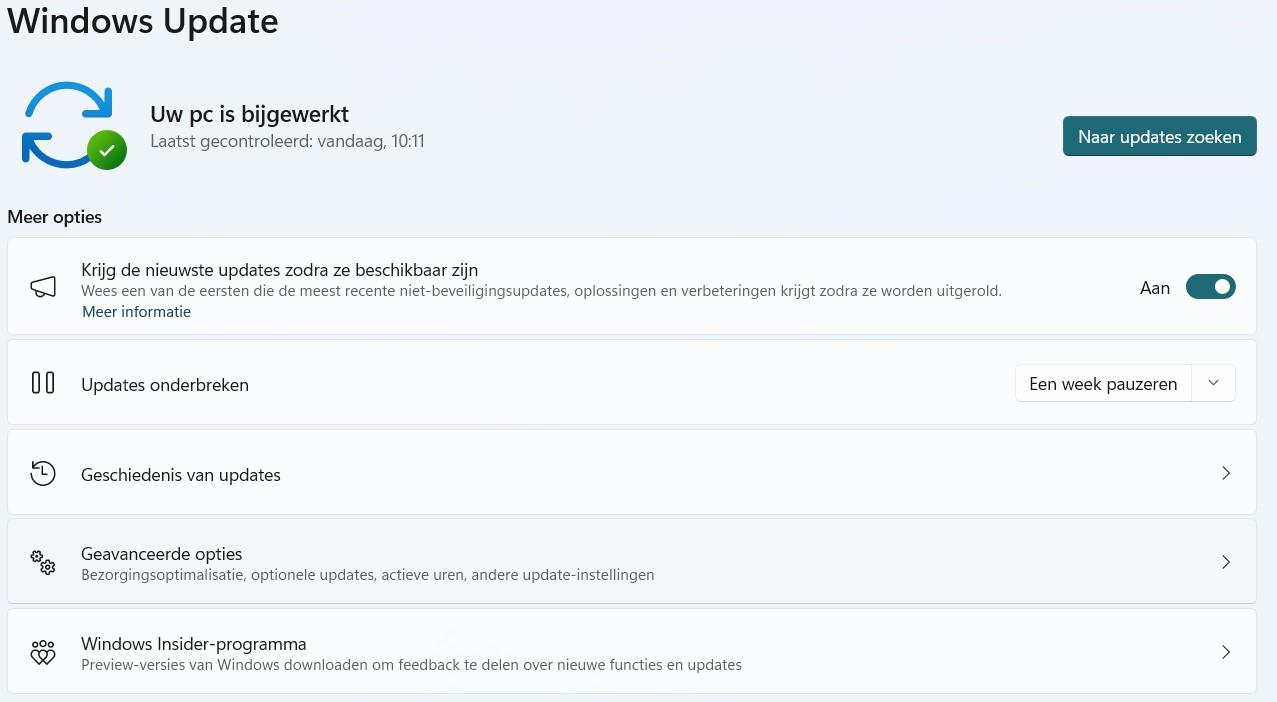Expand Geschiedenis van updates chevron
This screenshot has width=1277, height=702.
pyautogui.click(x=1226, y=473)
